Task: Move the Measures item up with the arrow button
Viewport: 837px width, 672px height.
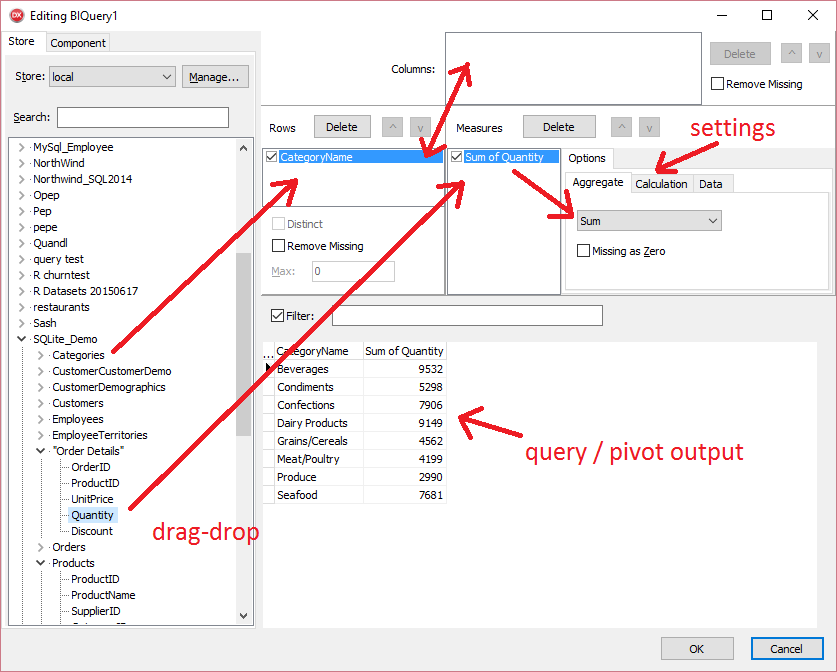Action: (621, 127)
